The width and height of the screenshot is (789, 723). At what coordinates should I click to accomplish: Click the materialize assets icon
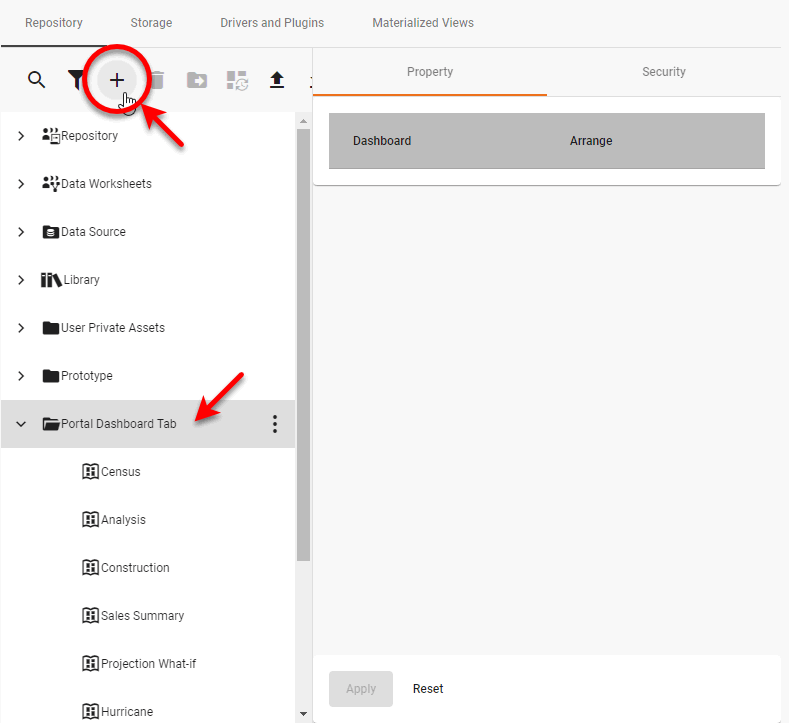click(x=237, y=81)
